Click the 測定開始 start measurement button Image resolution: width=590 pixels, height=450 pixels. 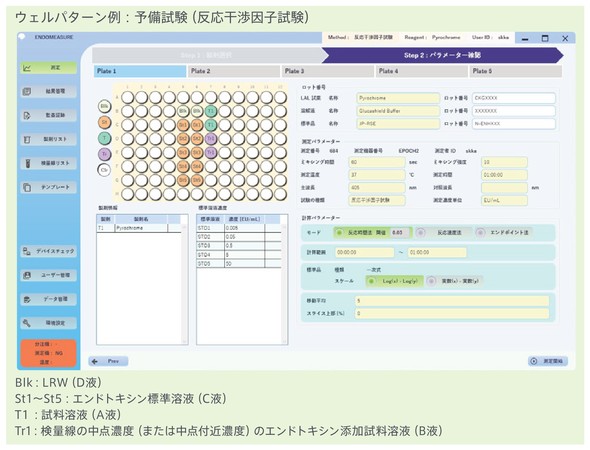548,361
